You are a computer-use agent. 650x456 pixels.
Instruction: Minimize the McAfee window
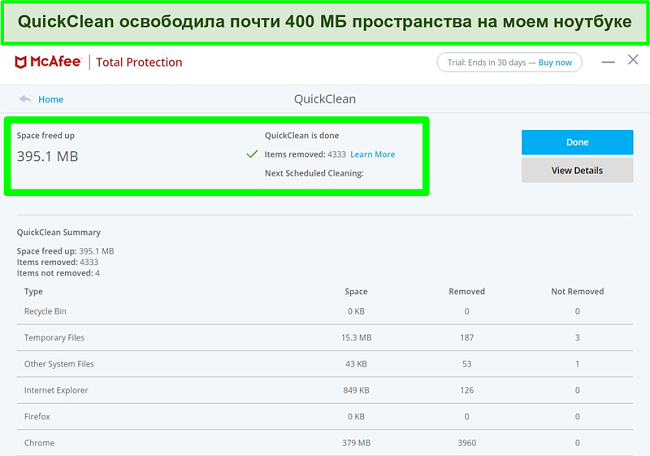(x=608, y=62)
